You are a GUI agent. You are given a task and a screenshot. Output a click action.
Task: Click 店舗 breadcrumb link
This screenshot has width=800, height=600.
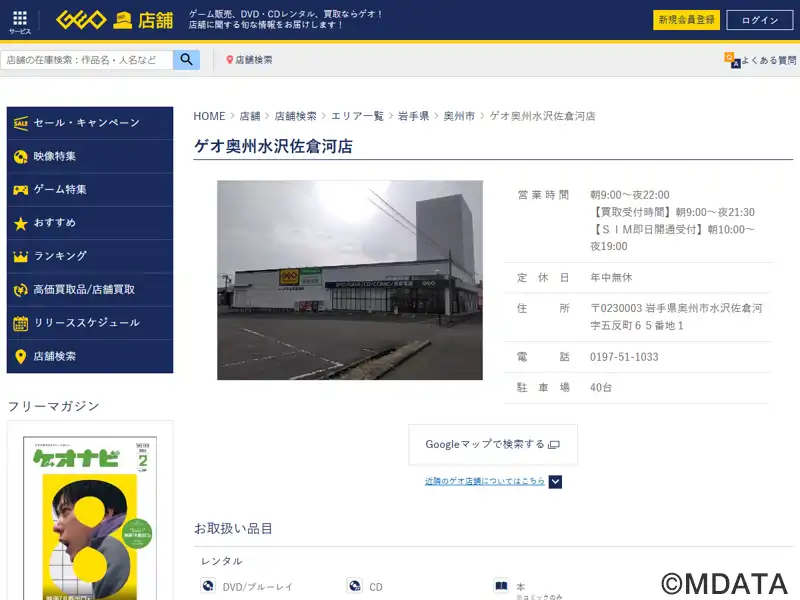pos(250,116)
